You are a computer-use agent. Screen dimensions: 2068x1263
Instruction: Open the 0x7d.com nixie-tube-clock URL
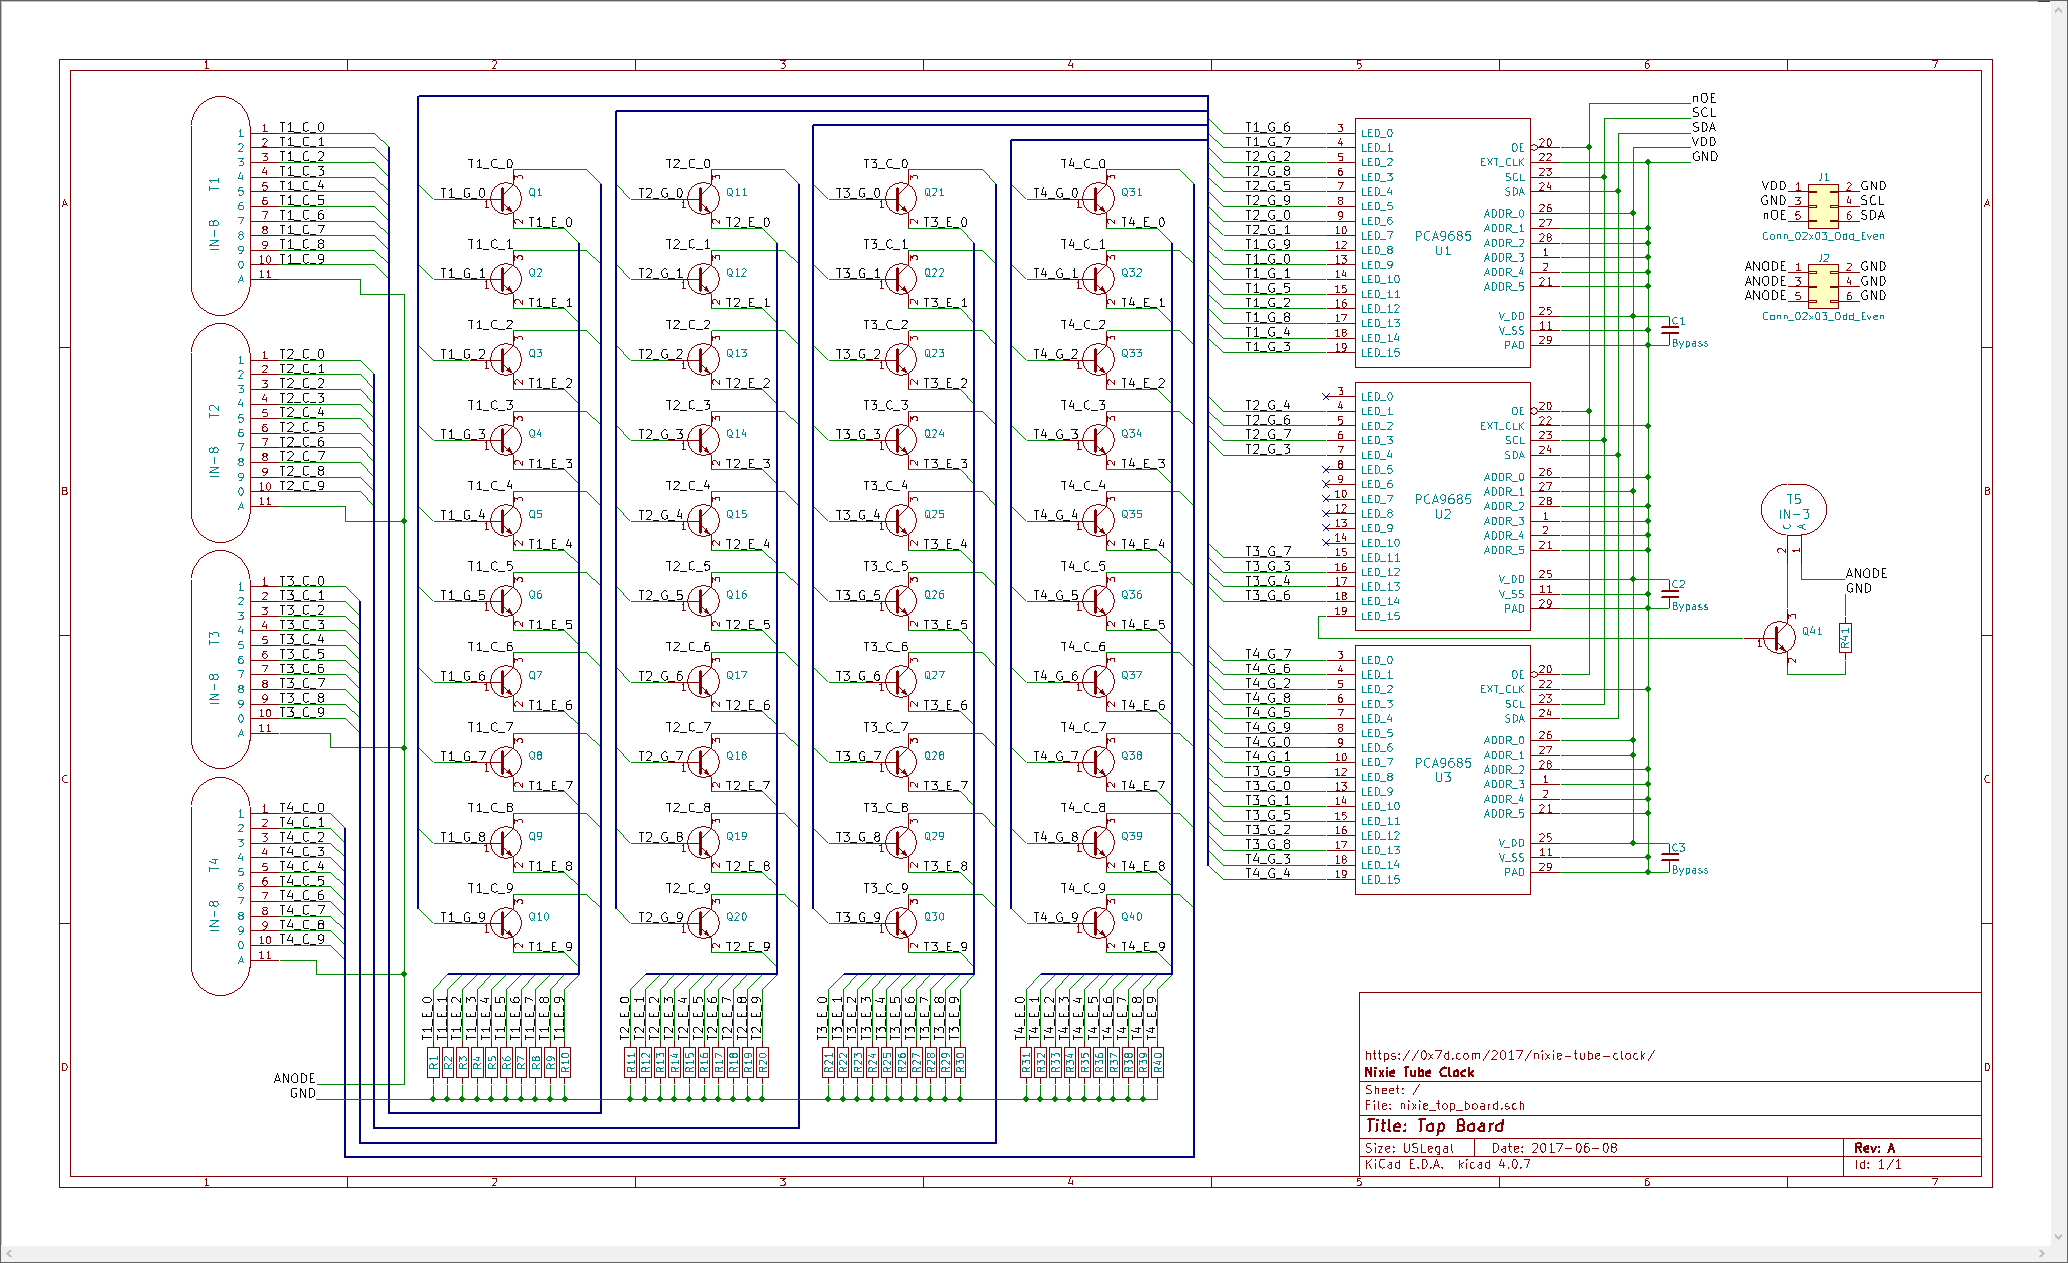click(1509, 1055)
